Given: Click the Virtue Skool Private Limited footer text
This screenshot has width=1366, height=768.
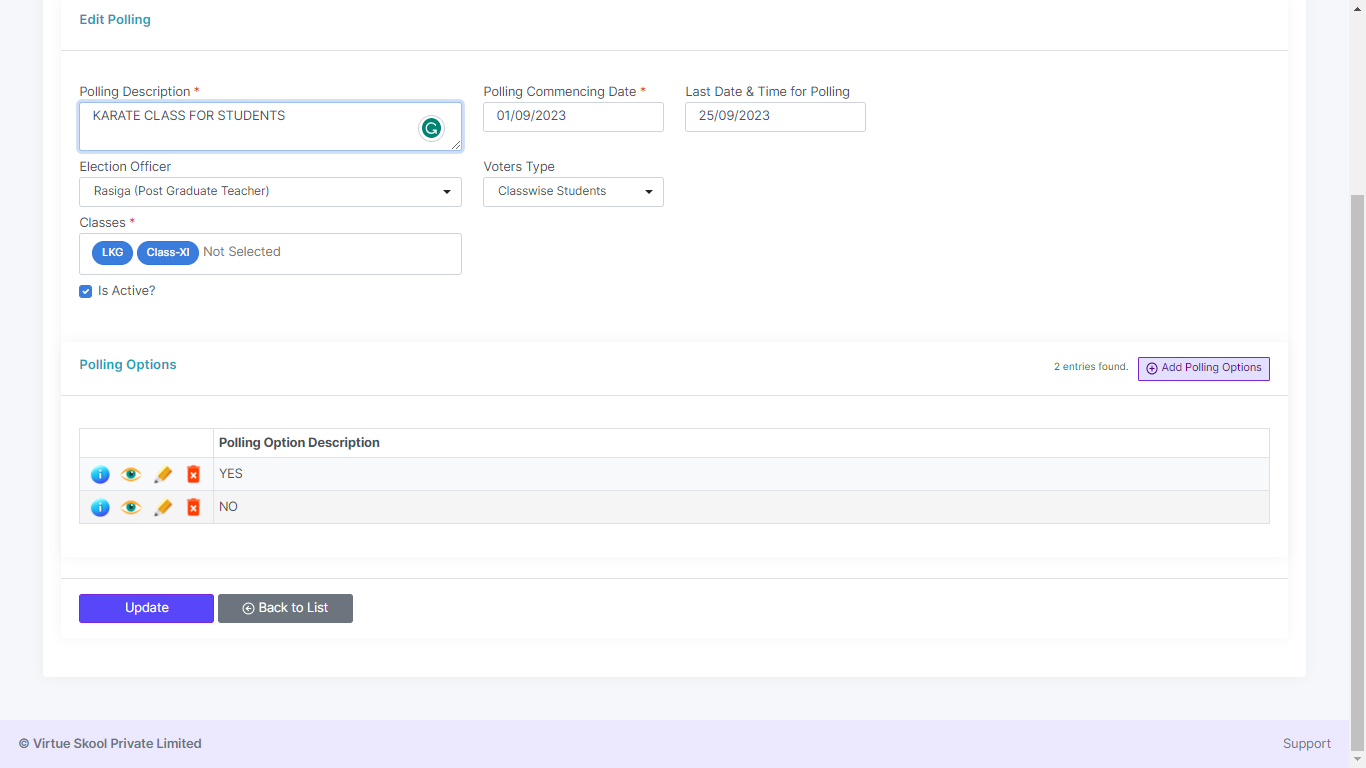Looking at the screenshot, I should [x=110, y=744].
